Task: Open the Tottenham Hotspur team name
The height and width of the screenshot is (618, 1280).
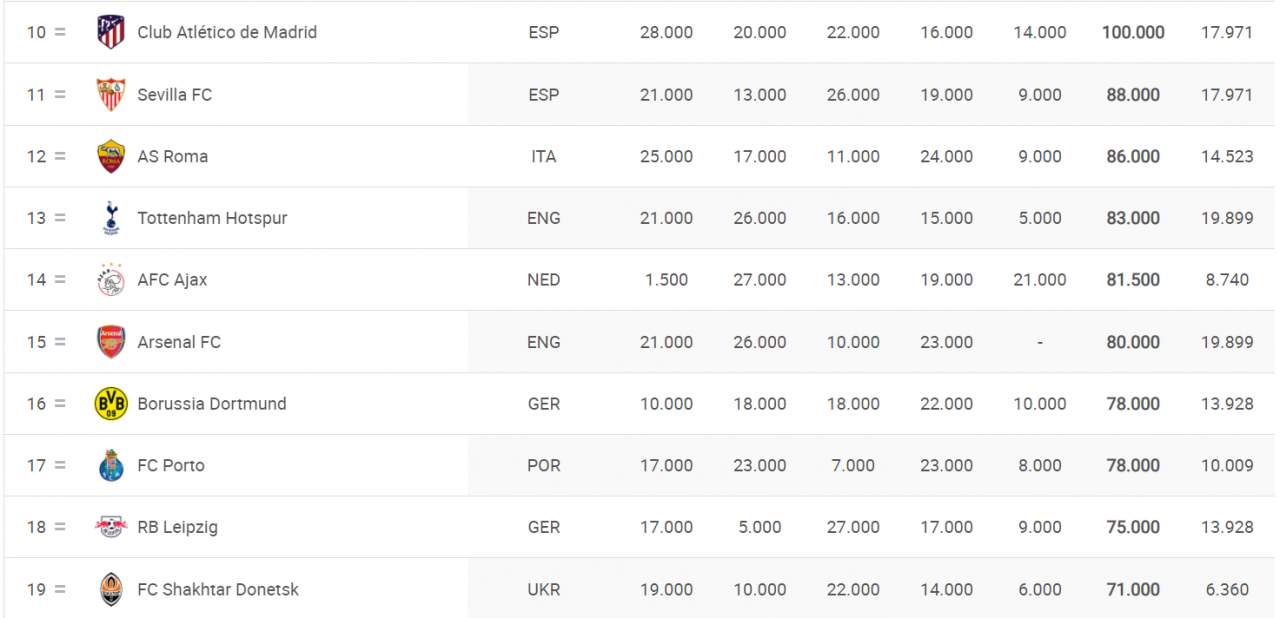Action: coord(212,218)
